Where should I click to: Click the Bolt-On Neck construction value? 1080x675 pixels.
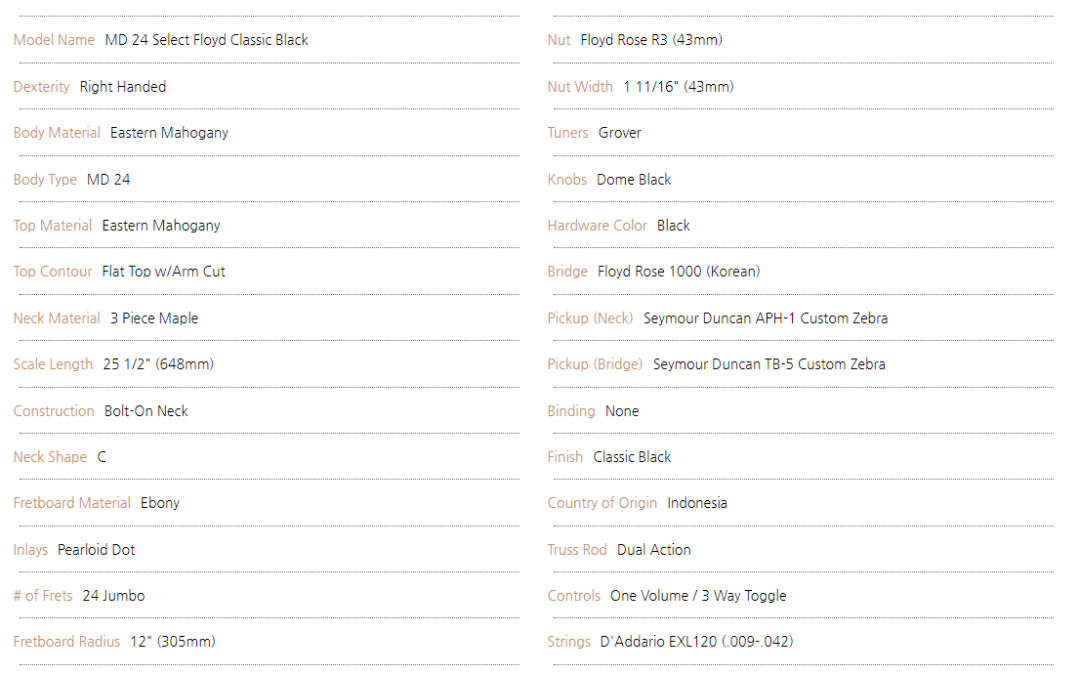[146, 411]
